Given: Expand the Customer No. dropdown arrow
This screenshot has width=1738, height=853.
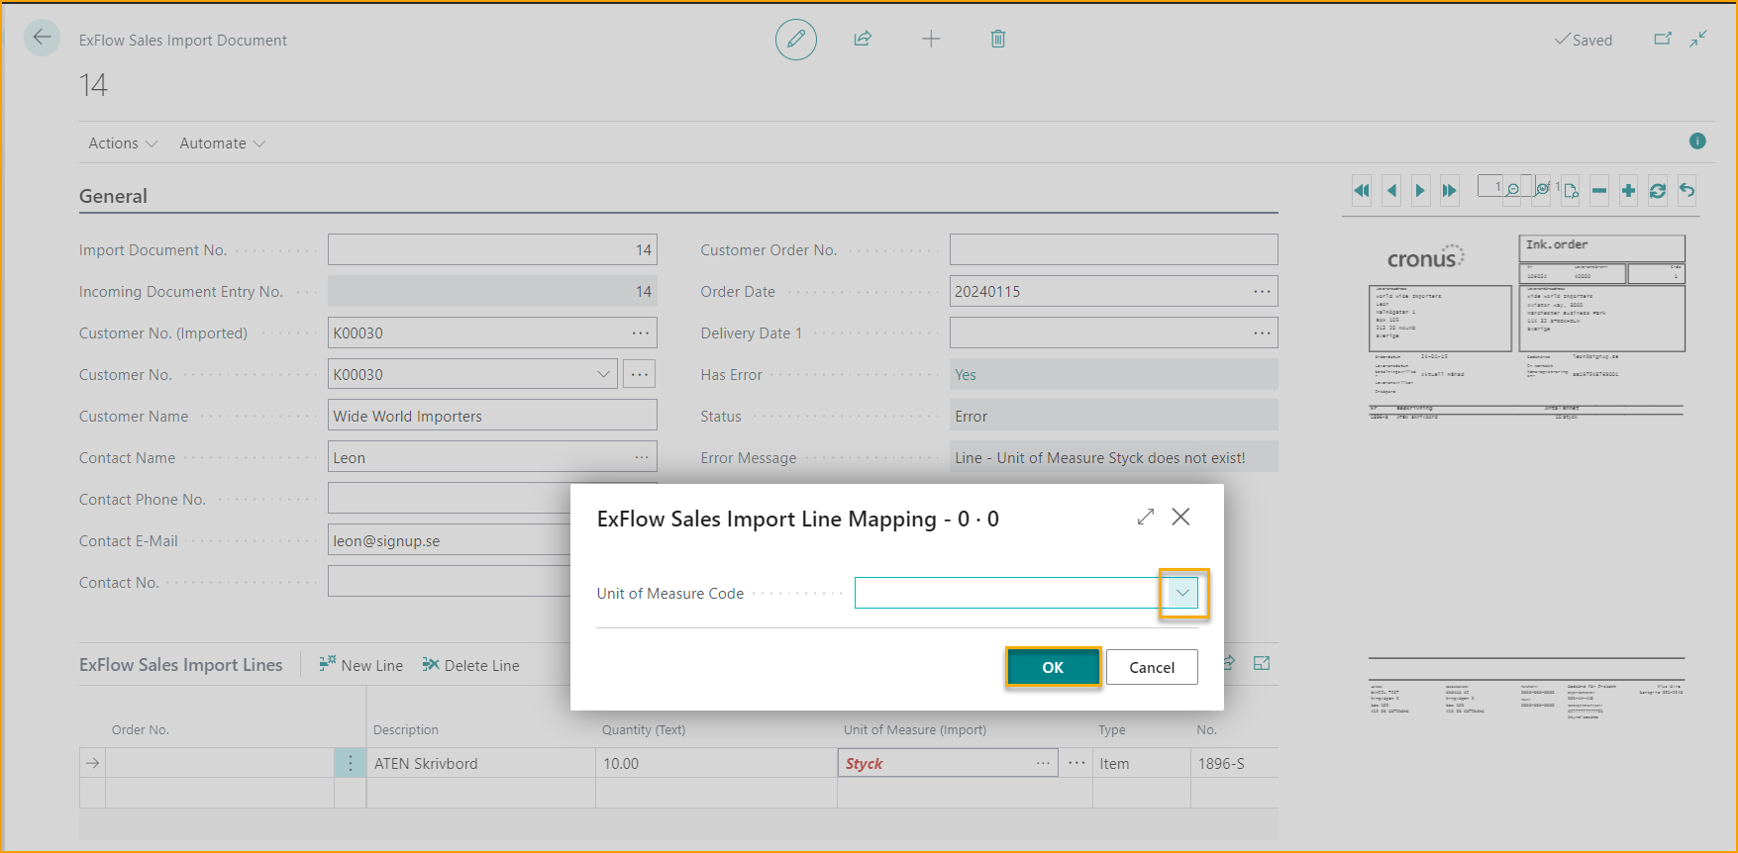Looking at the screenshot, I should click(x=603, y=374).
